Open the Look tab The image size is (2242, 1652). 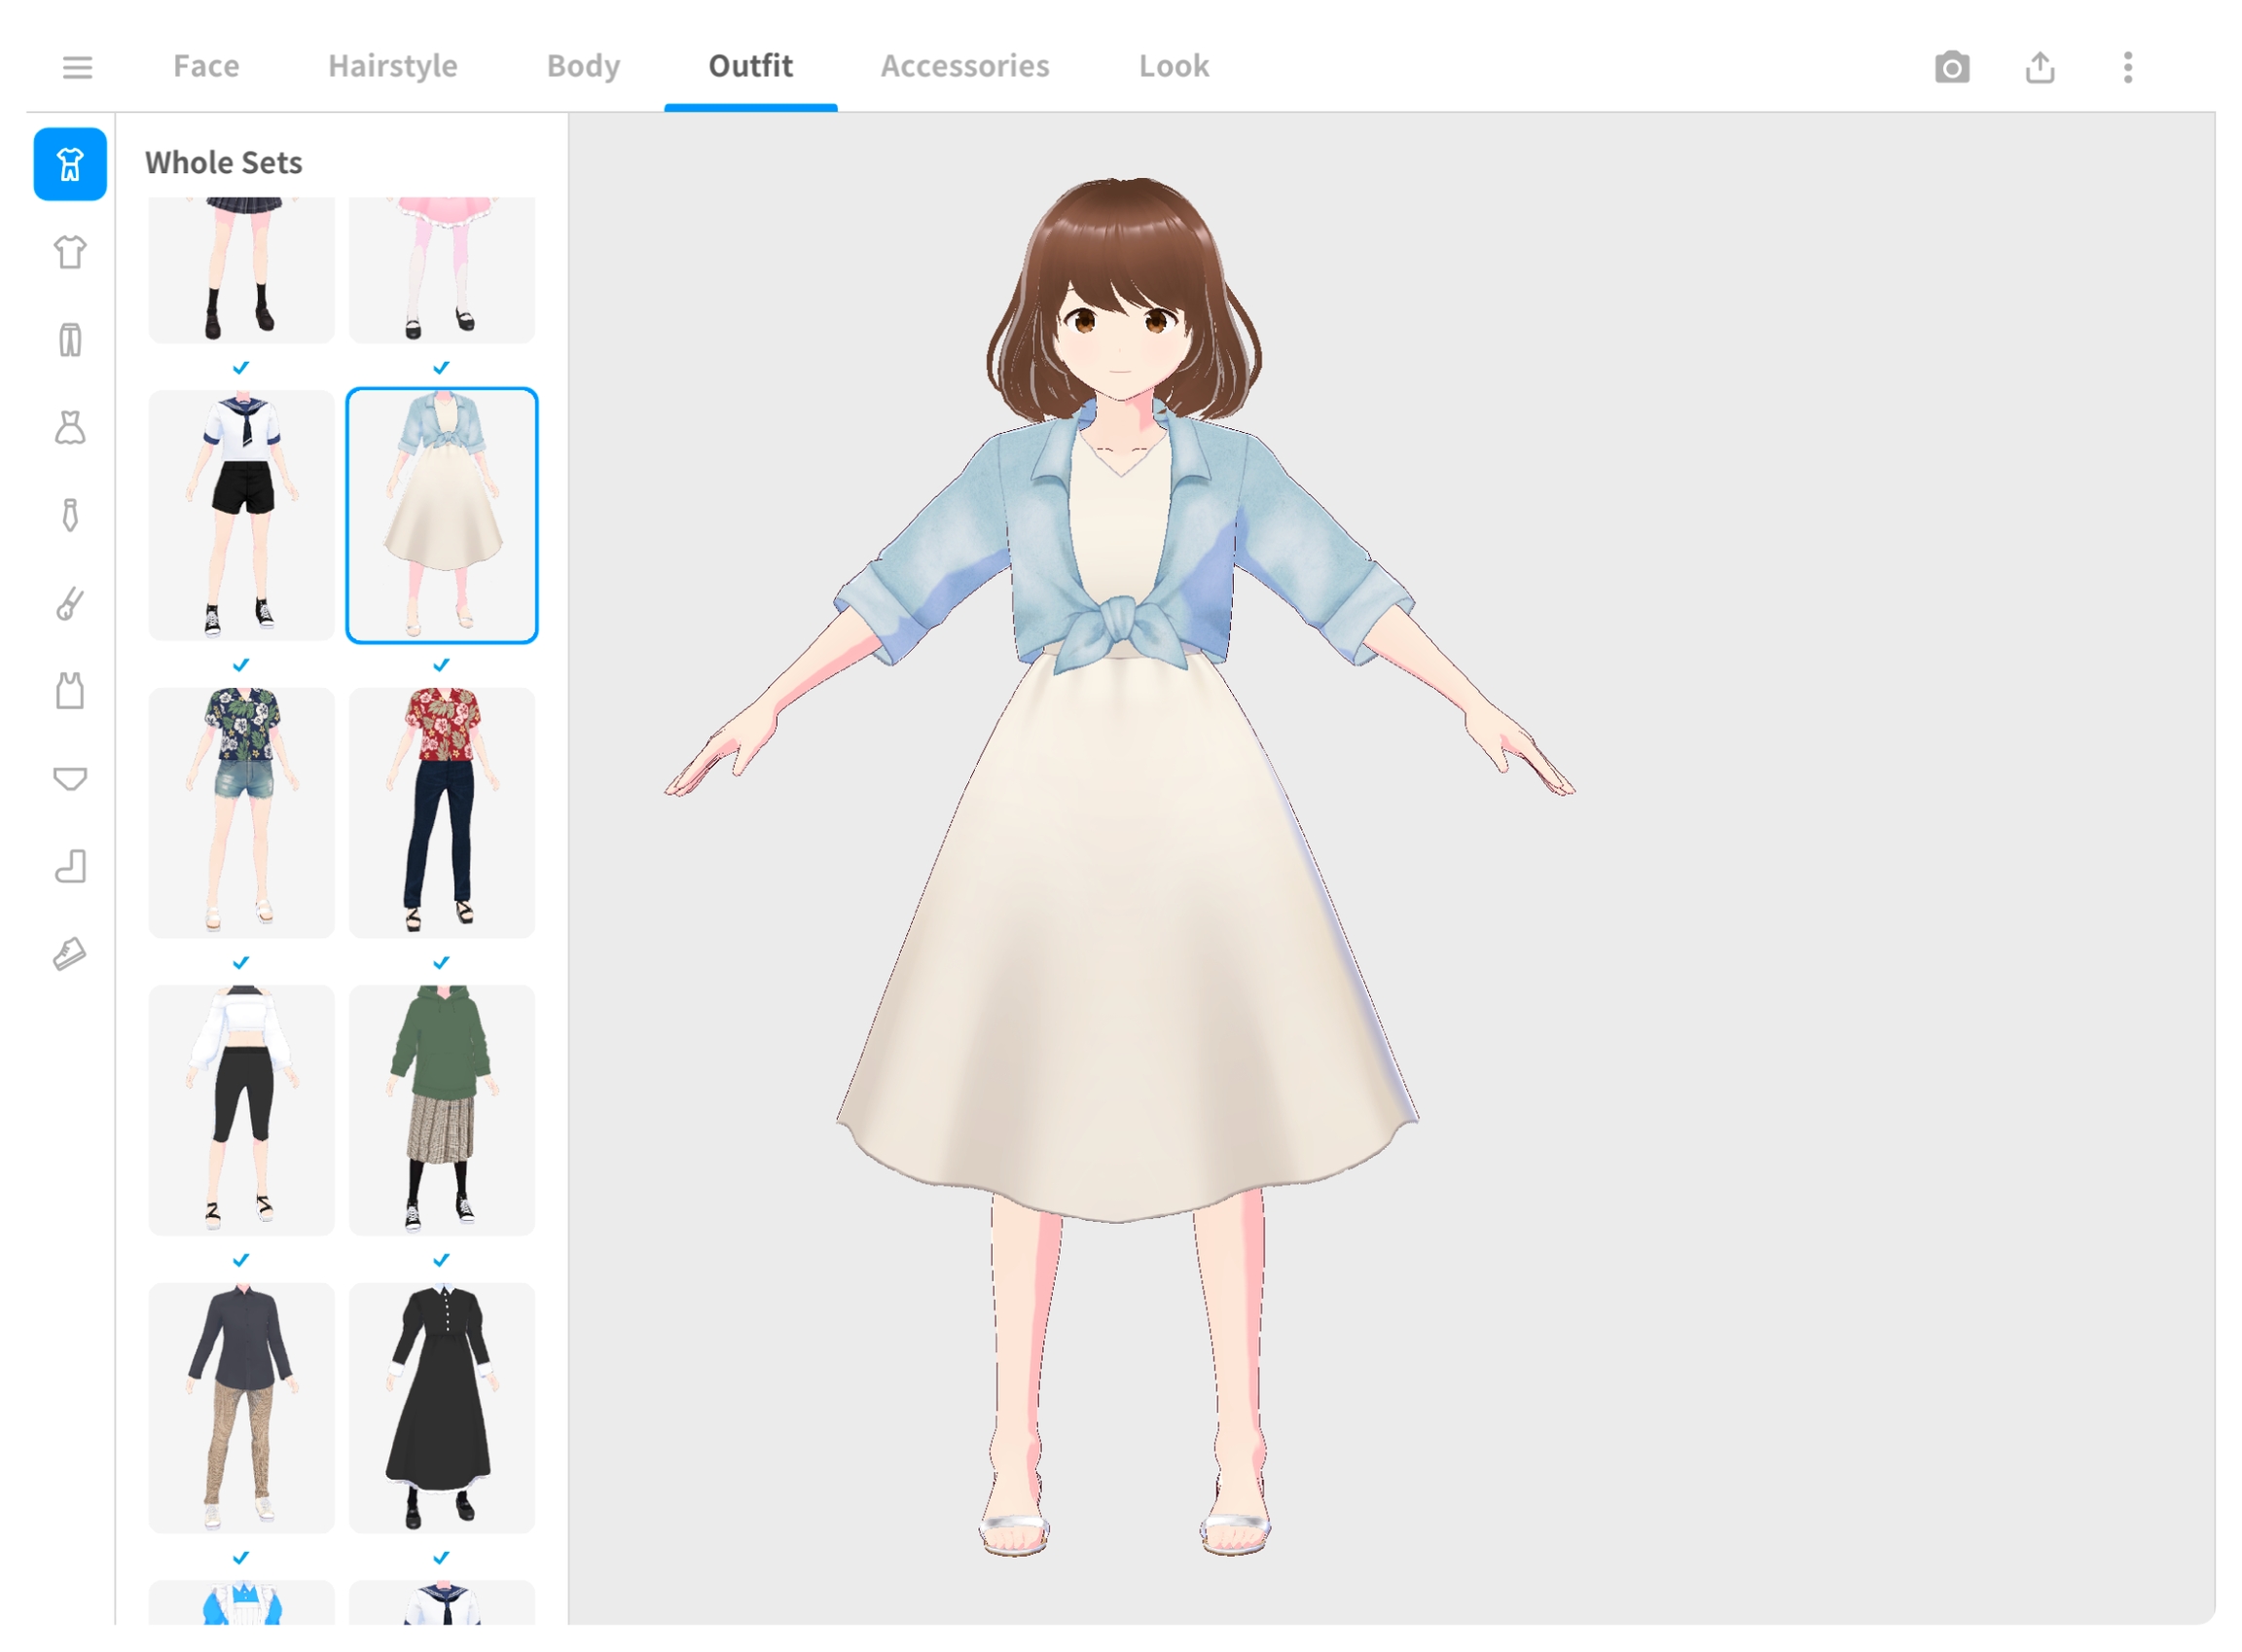coord(1173,66)
